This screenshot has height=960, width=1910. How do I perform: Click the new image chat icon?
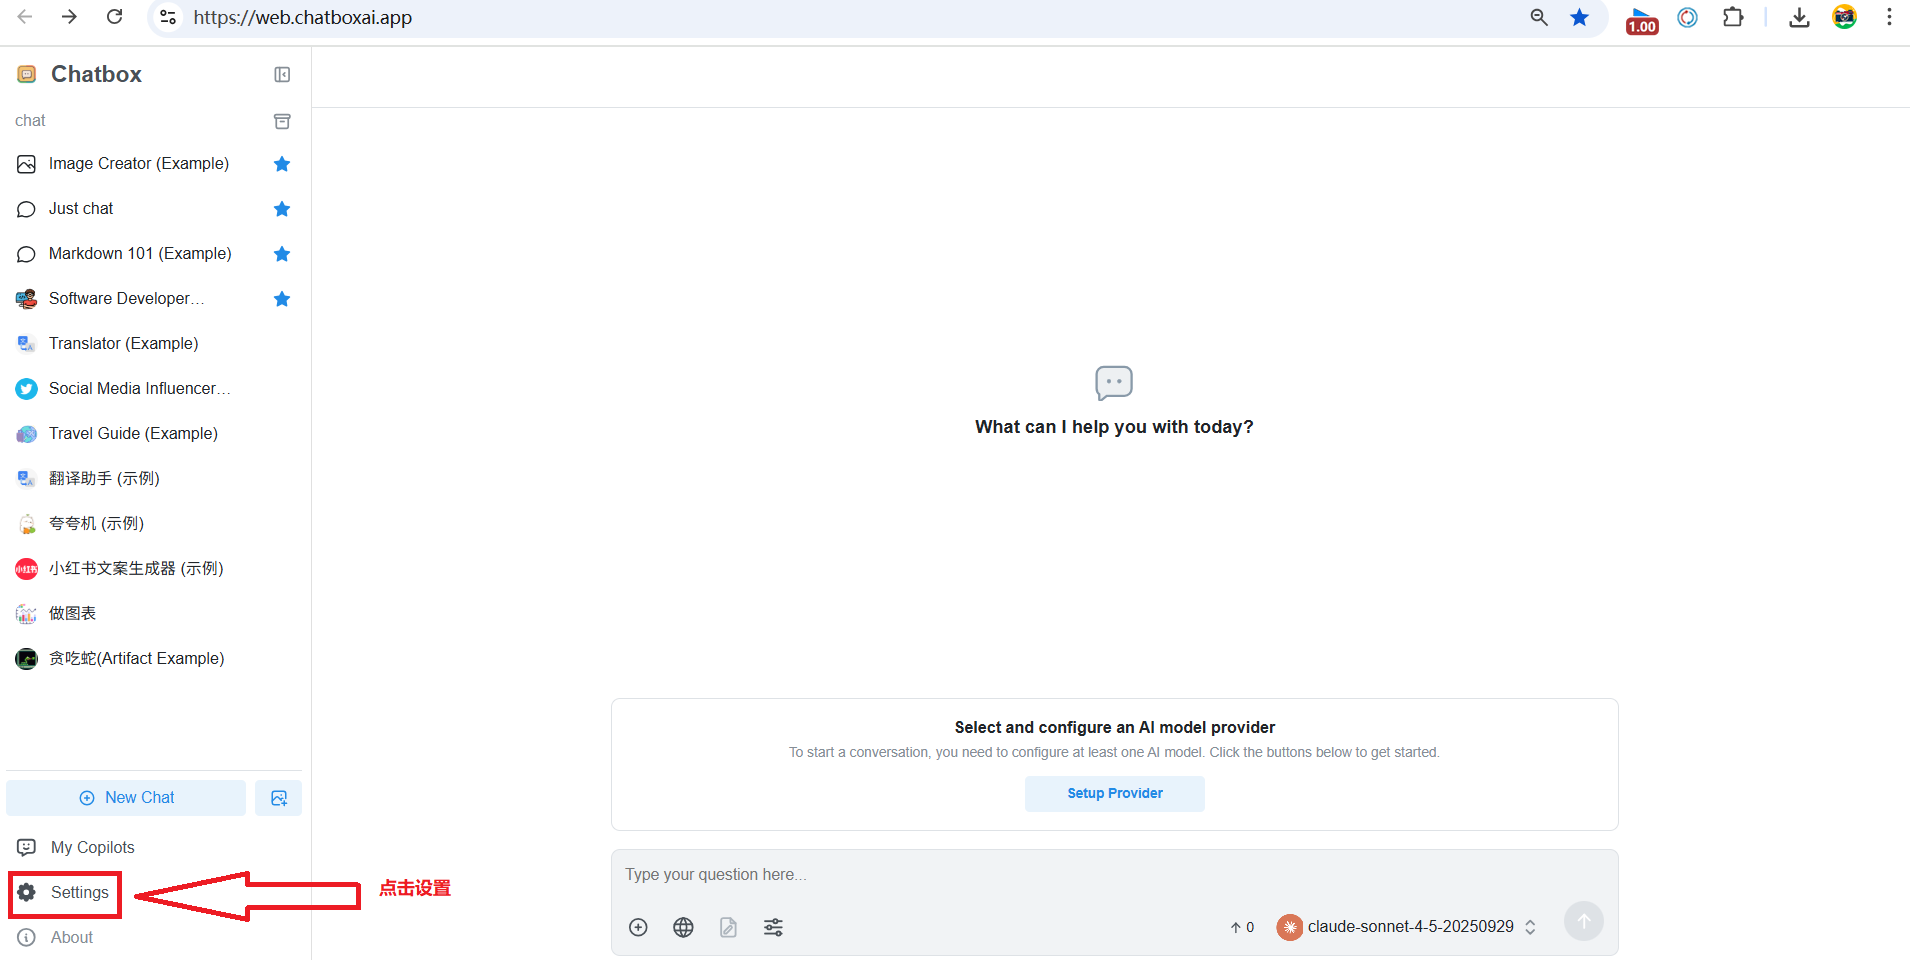coord(278,798)
